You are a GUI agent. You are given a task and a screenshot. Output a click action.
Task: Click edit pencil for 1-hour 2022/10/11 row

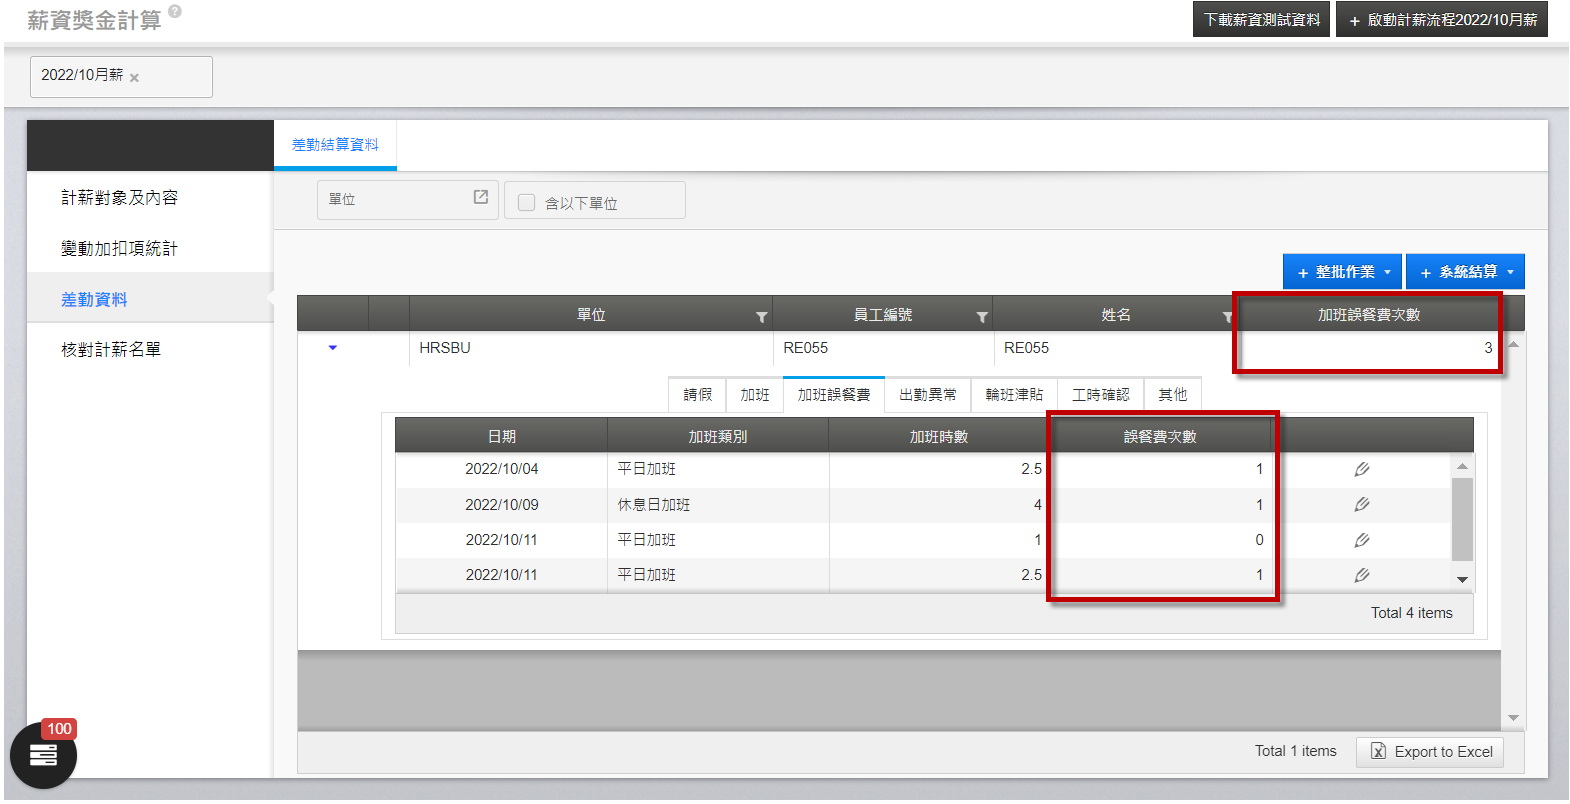(1361, 540)
